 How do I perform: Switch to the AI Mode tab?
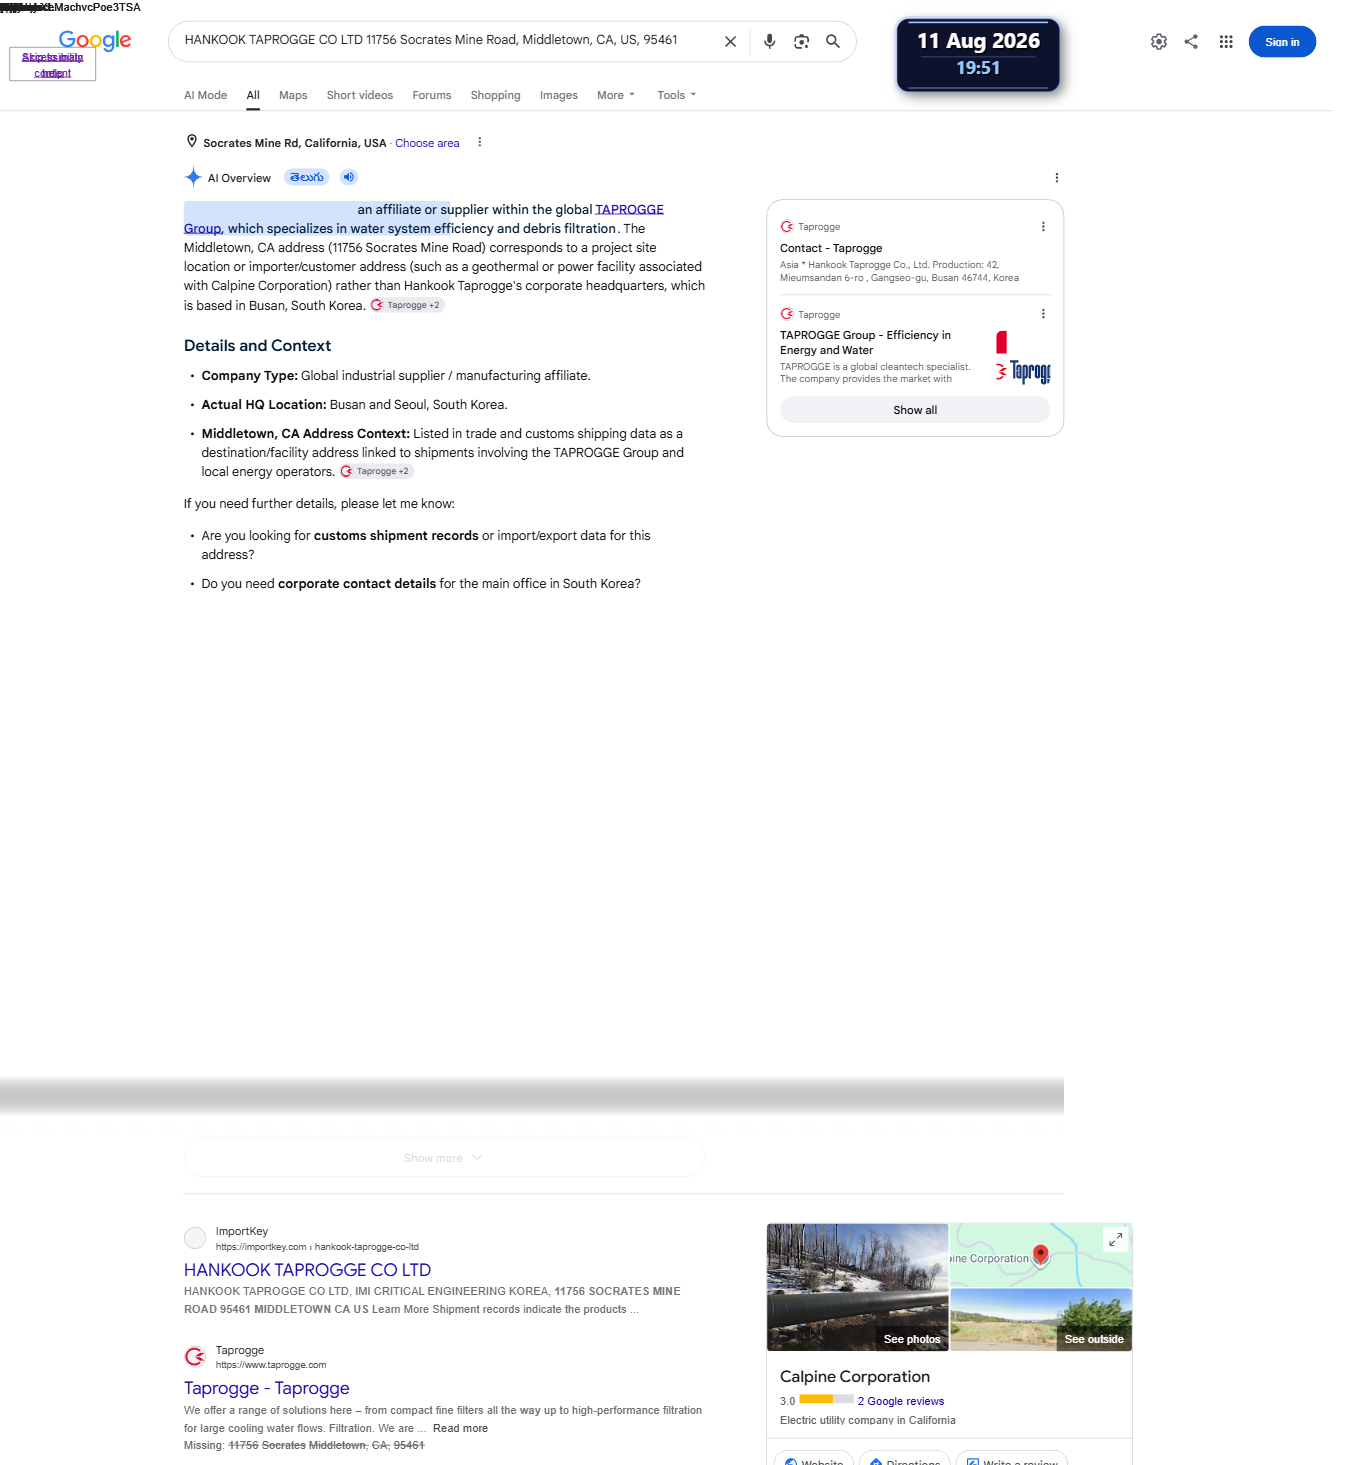[205, 95]
